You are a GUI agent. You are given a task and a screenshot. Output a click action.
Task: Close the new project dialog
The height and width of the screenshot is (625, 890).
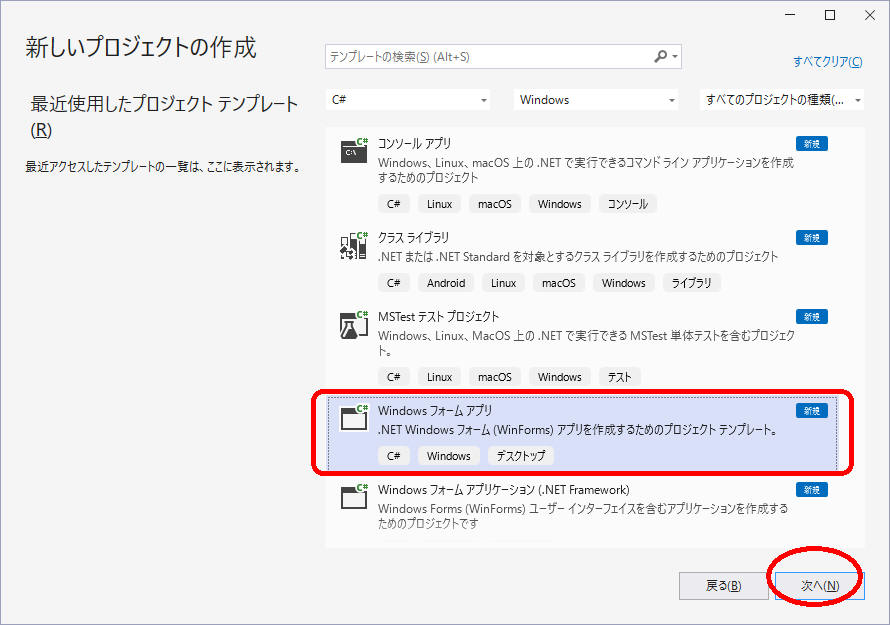pyautogui.click(x=866, y=15)
